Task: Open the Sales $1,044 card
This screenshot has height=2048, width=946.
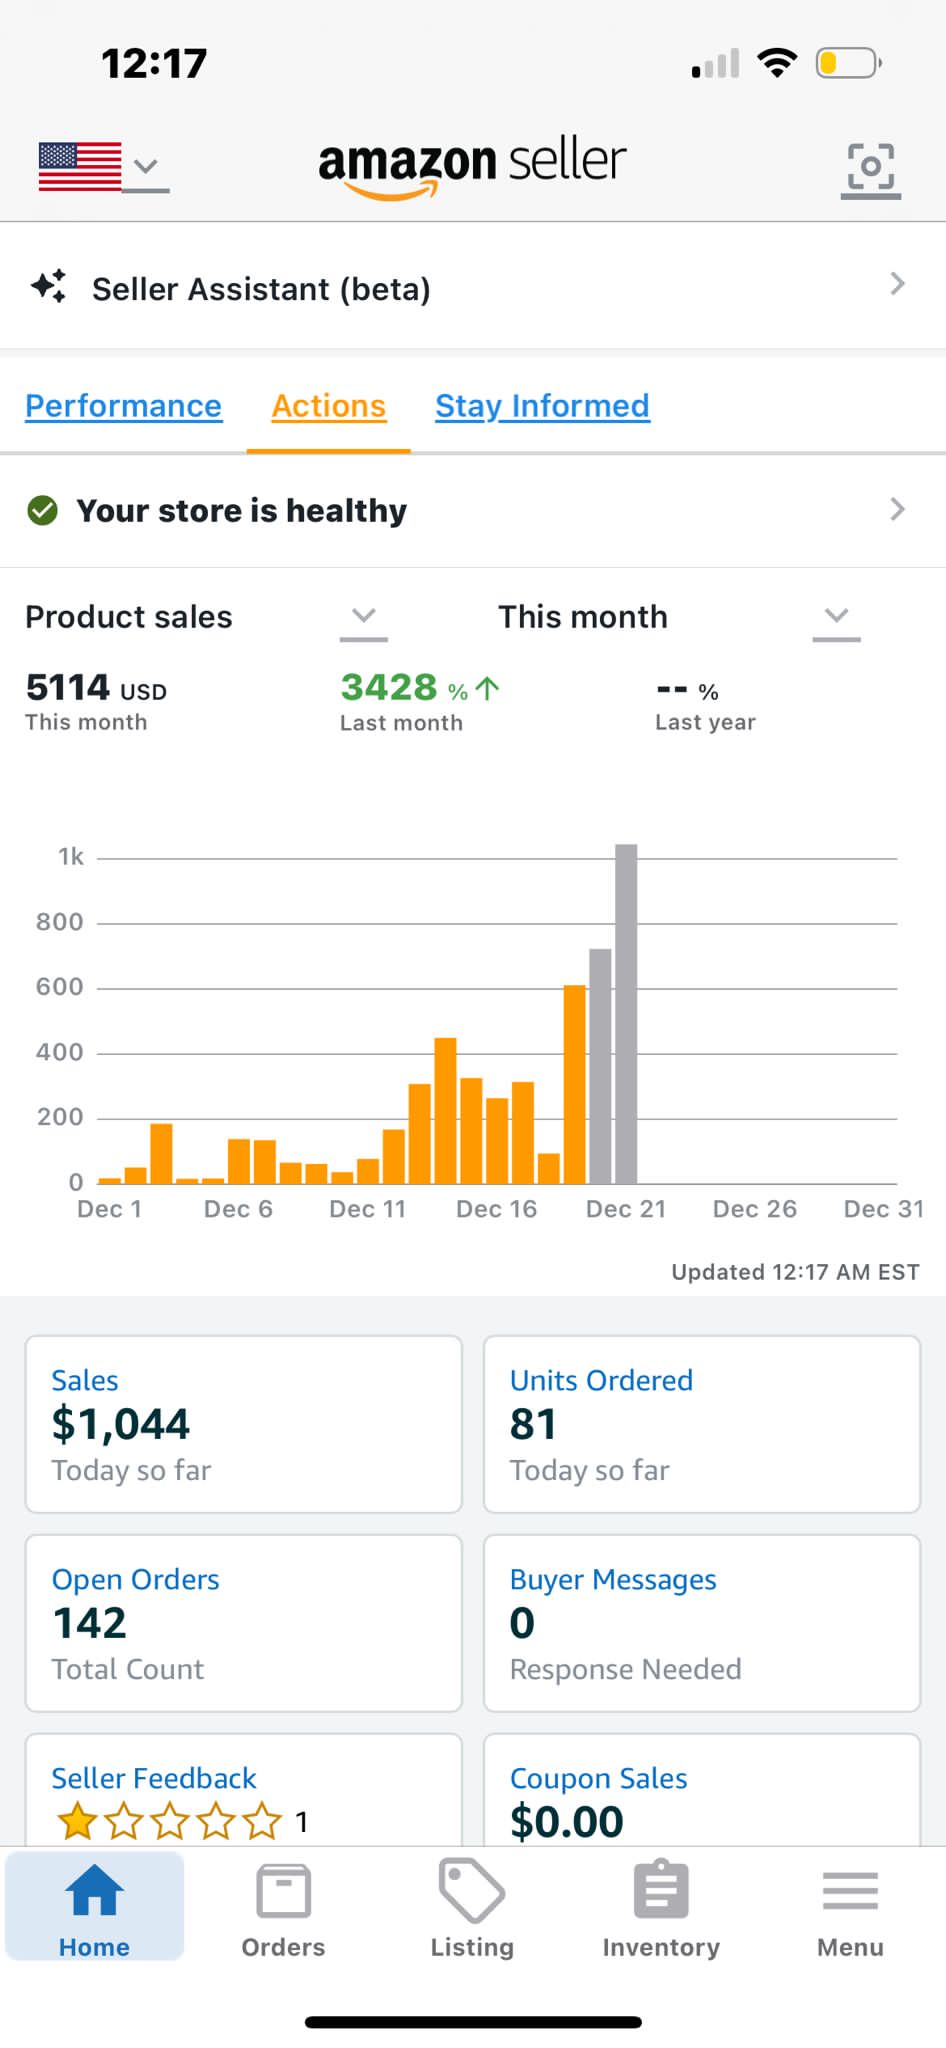Action: coord(244,1424)
